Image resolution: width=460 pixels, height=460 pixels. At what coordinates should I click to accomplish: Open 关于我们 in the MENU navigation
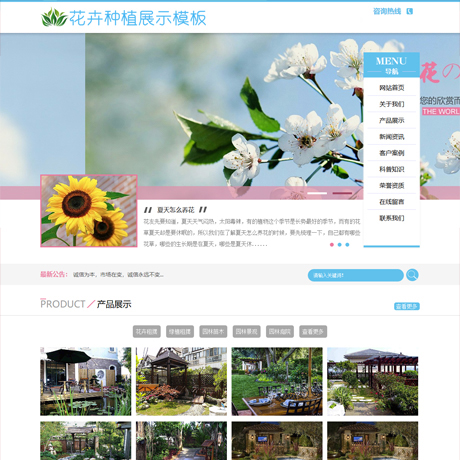(392, 104)
